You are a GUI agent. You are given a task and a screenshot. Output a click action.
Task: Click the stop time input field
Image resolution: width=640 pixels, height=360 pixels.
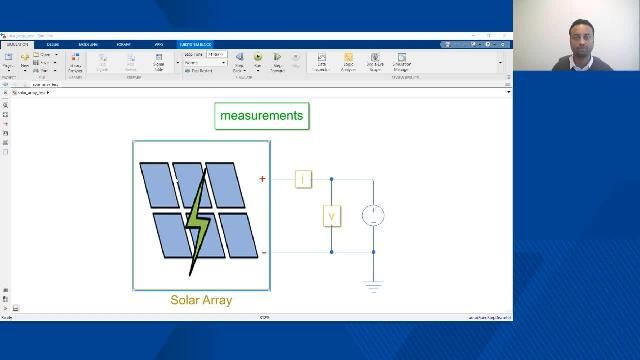[x=216, y=54]
